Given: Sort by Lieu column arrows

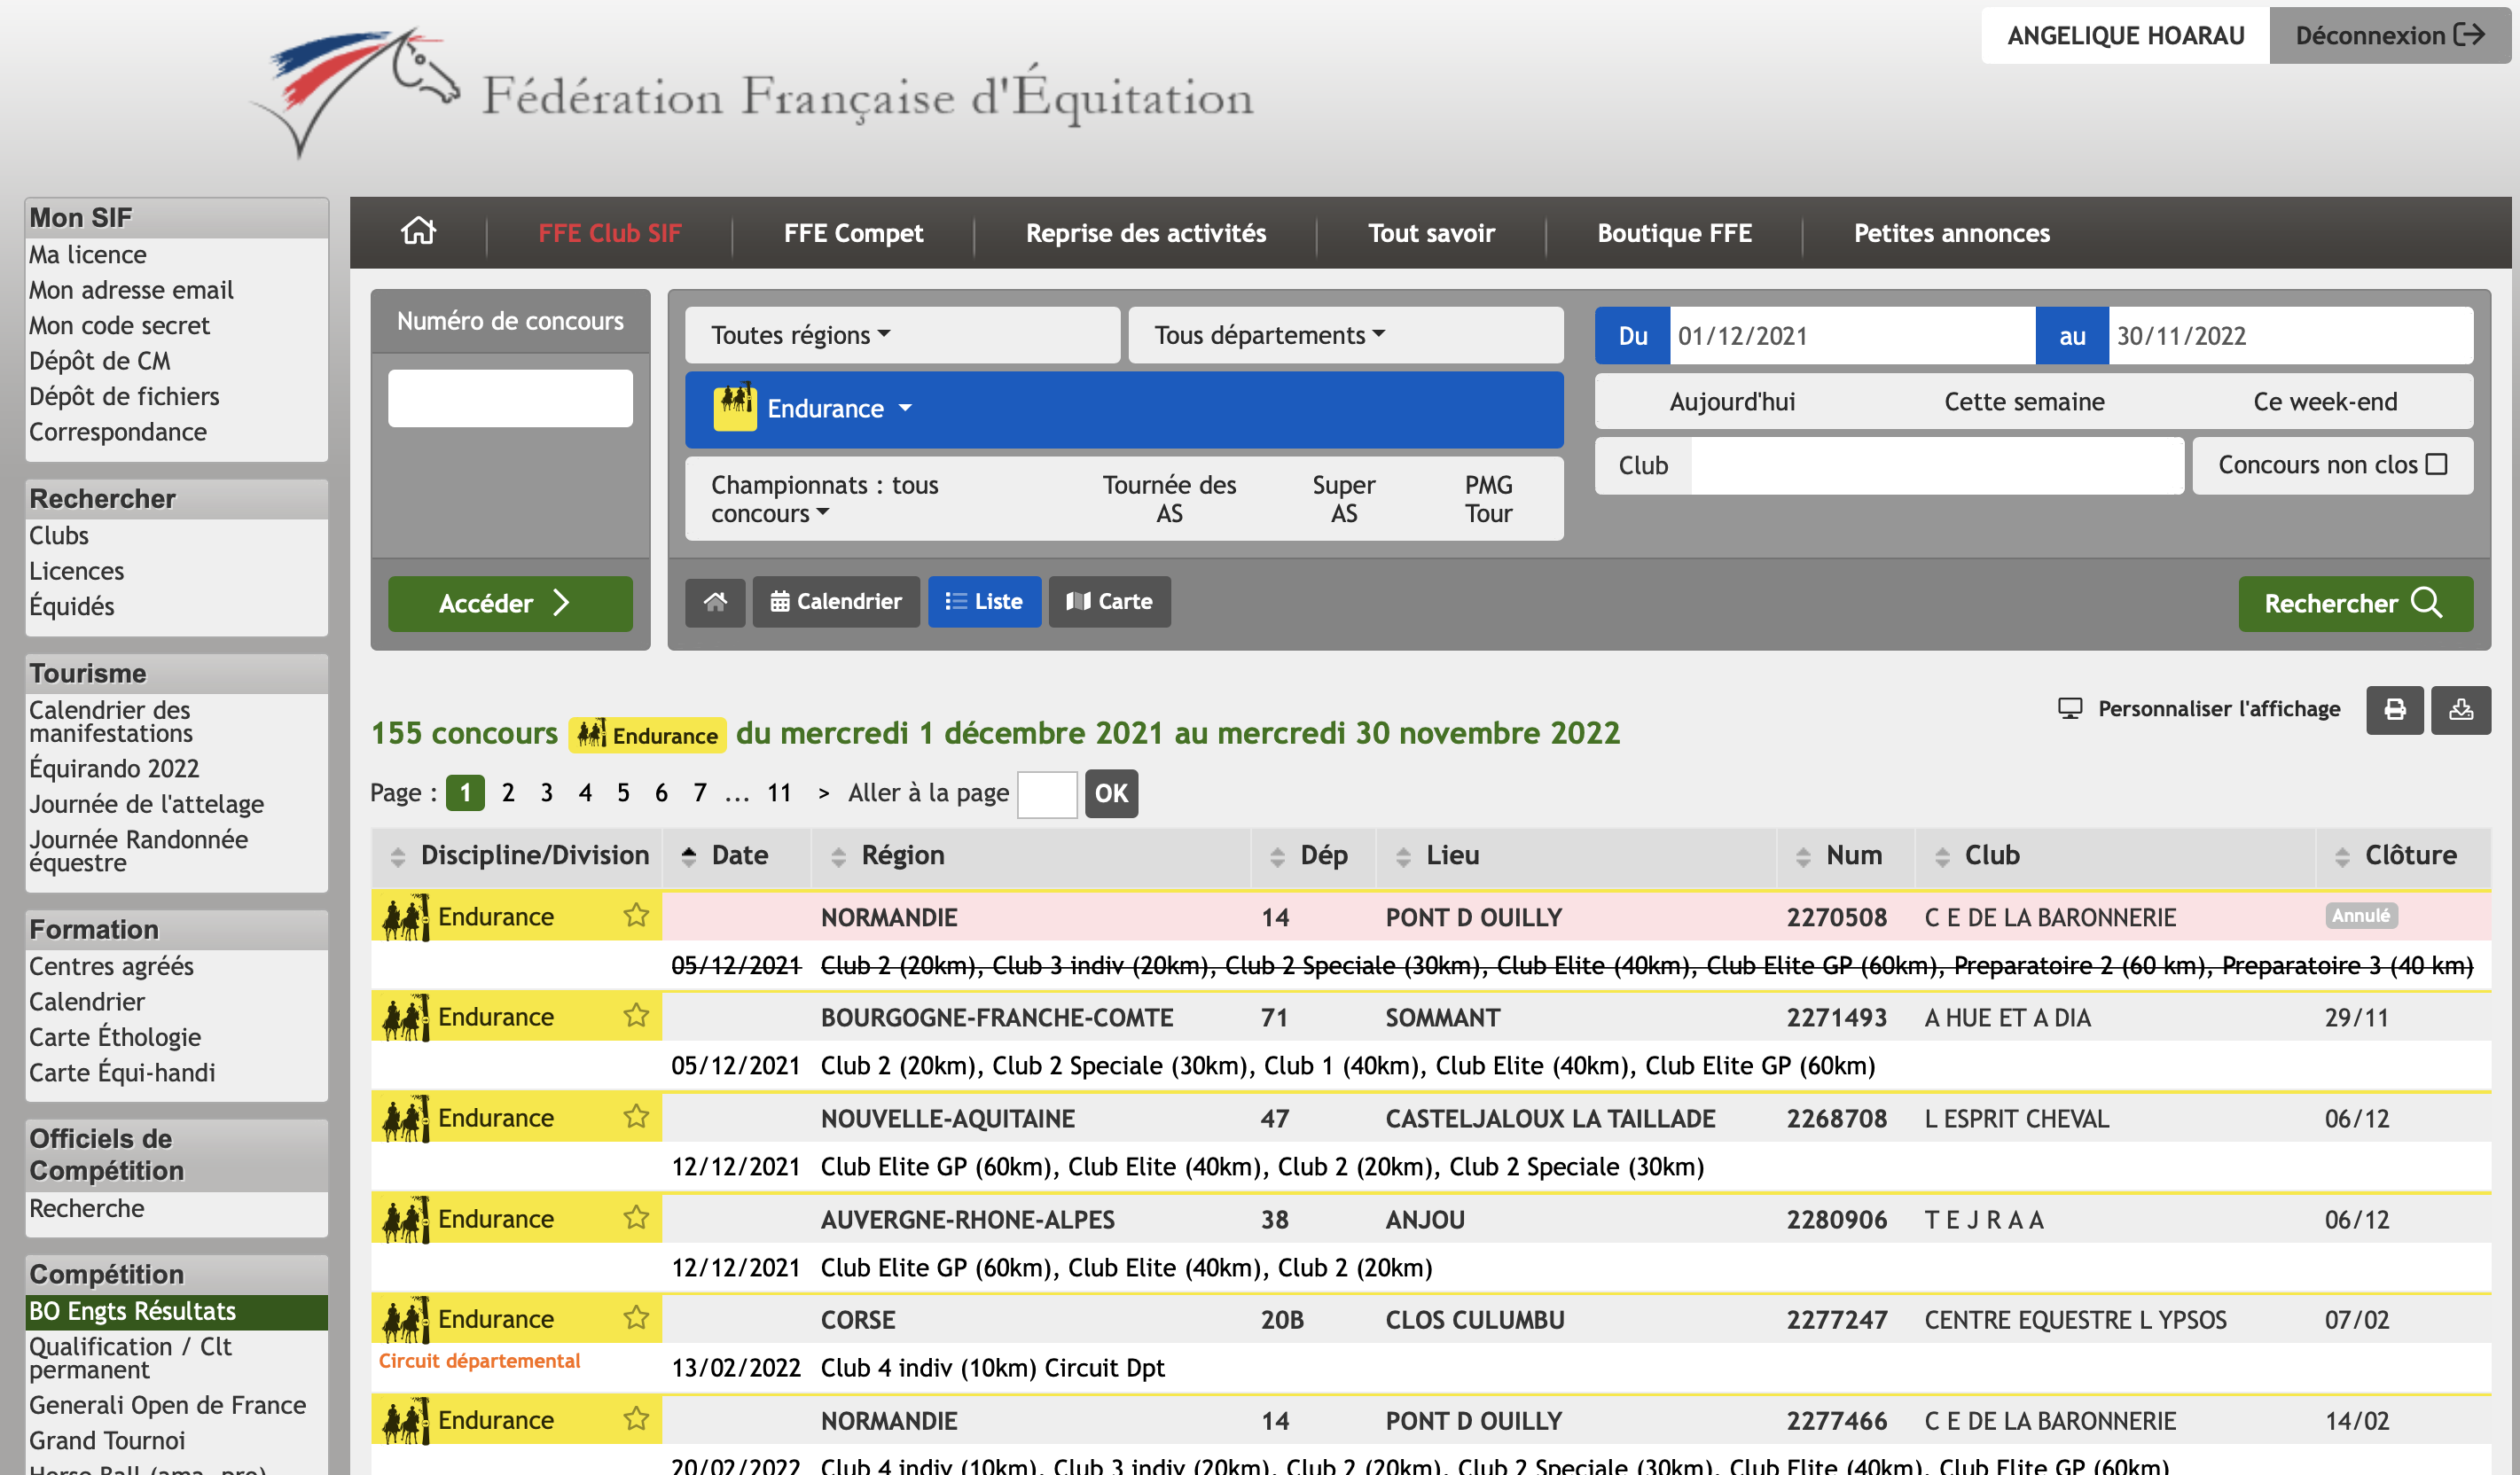Looking at the screenshot, I should pos(1404,856).
